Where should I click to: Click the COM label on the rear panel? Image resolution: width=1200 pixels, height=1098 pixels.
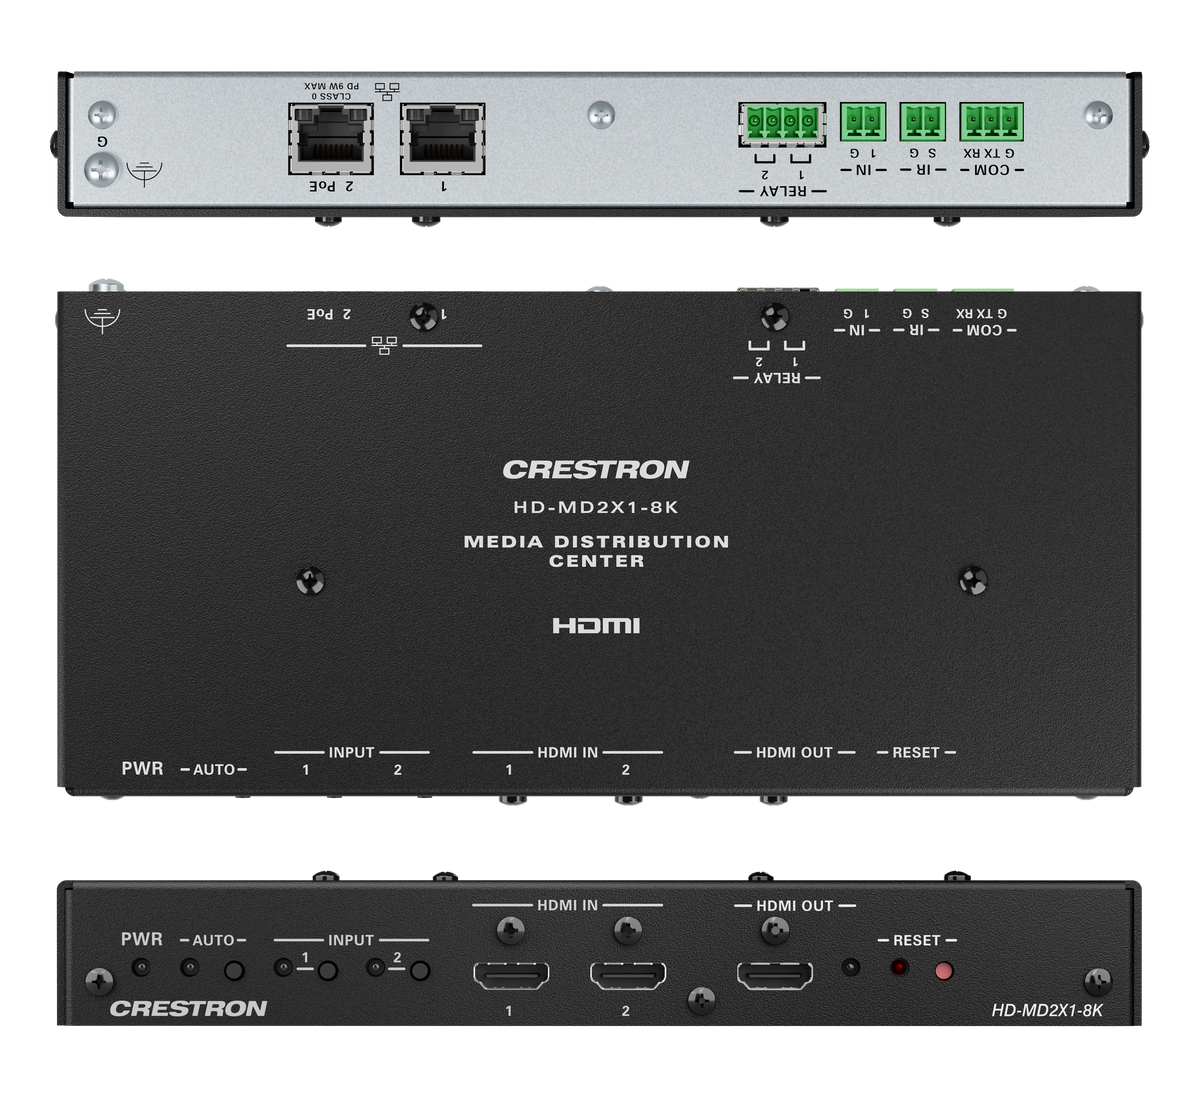(x=992, y=170)
